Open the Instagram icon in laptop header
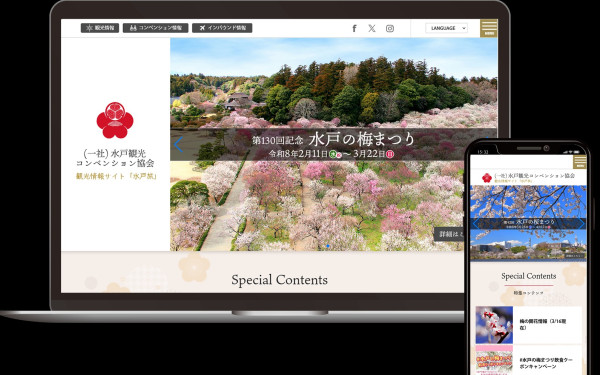Screen dimensions: 600x375 390,28
